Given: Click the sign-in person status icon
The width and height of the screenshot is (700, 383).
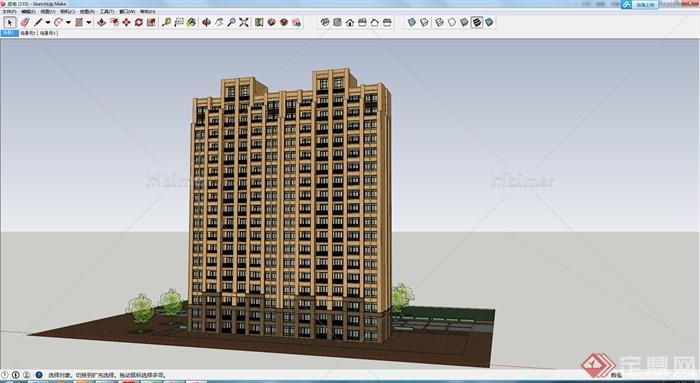Looking at the screenshot, I should 26,375.
